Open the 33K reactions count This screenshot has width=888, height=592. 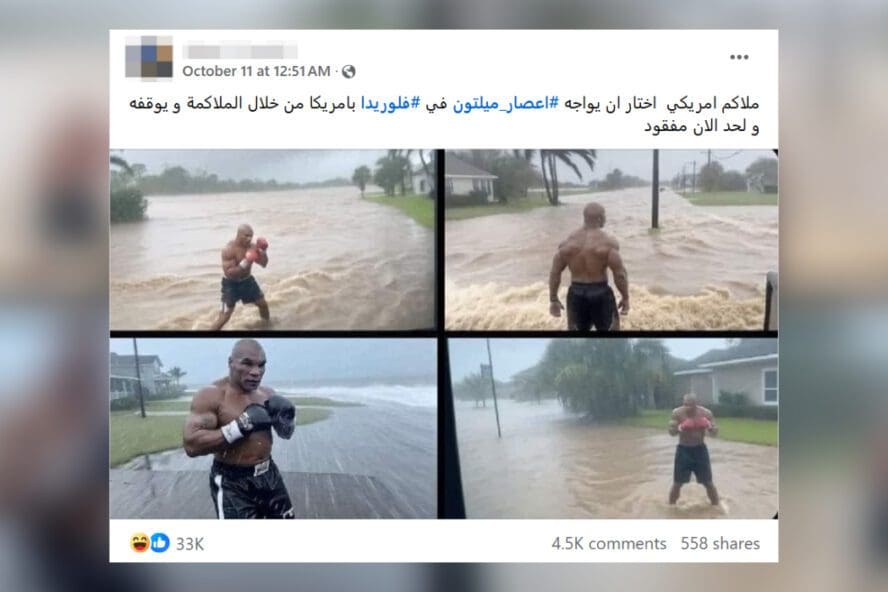click(190, 544)
